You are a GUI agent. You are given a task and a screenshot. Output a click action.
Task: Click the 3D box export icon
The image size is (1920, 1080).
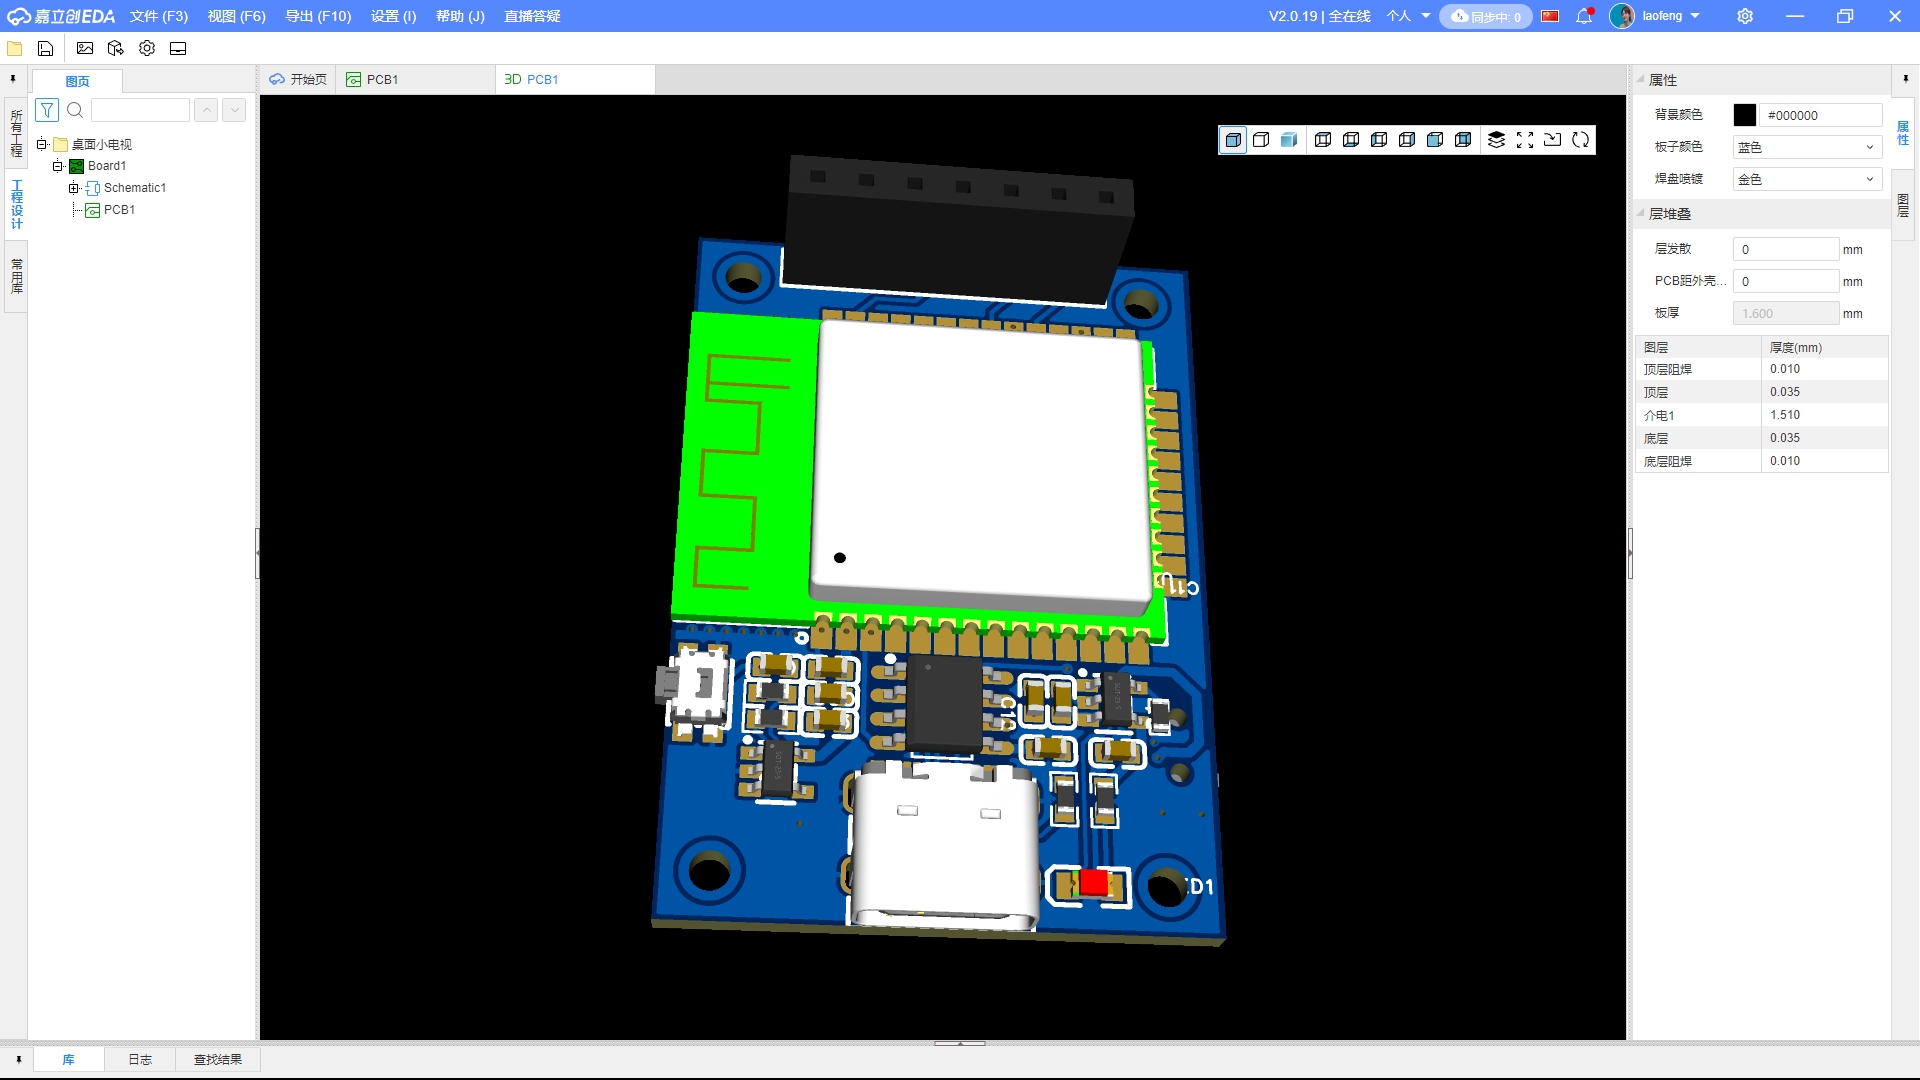[x=116, y=48]
